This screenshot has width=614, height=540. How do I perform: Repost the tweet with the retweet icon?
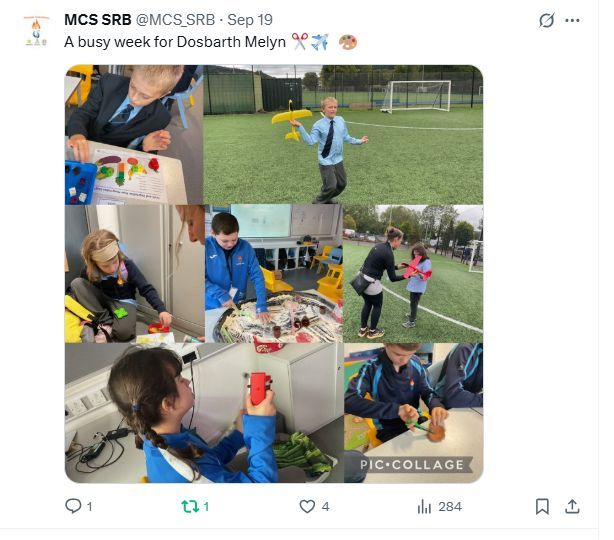pos(189,506)
